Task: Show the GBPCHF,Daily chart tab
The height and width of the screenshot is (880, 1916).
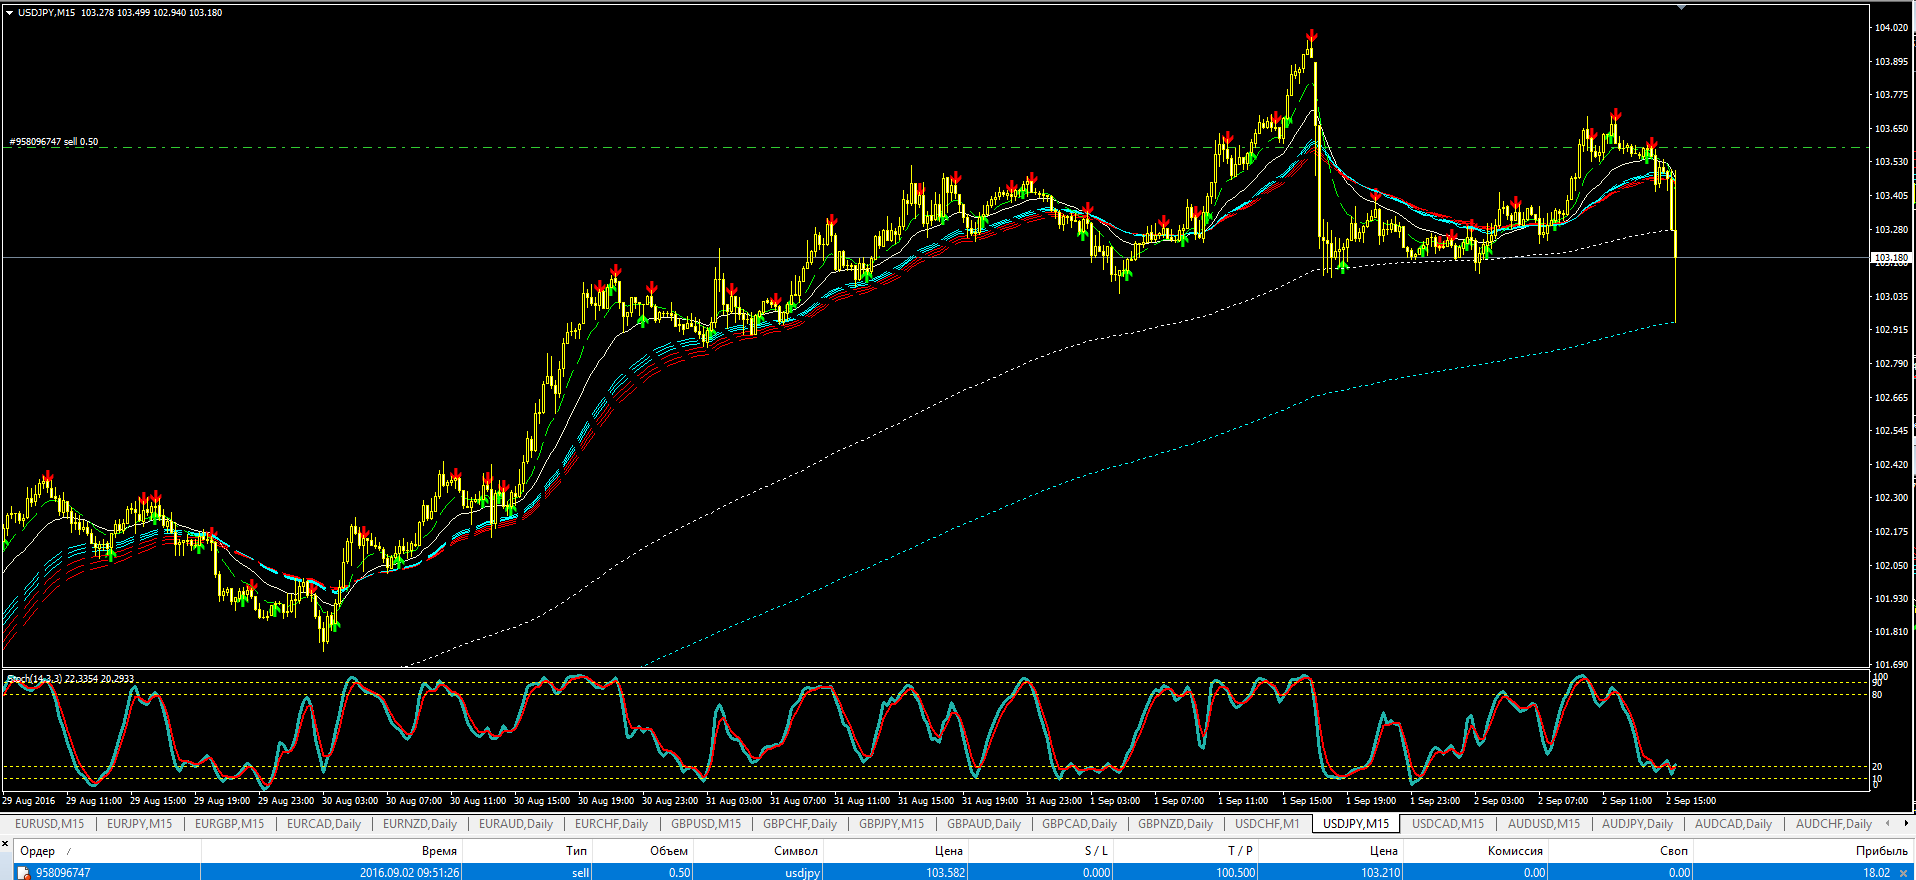Action: [800, 824]
